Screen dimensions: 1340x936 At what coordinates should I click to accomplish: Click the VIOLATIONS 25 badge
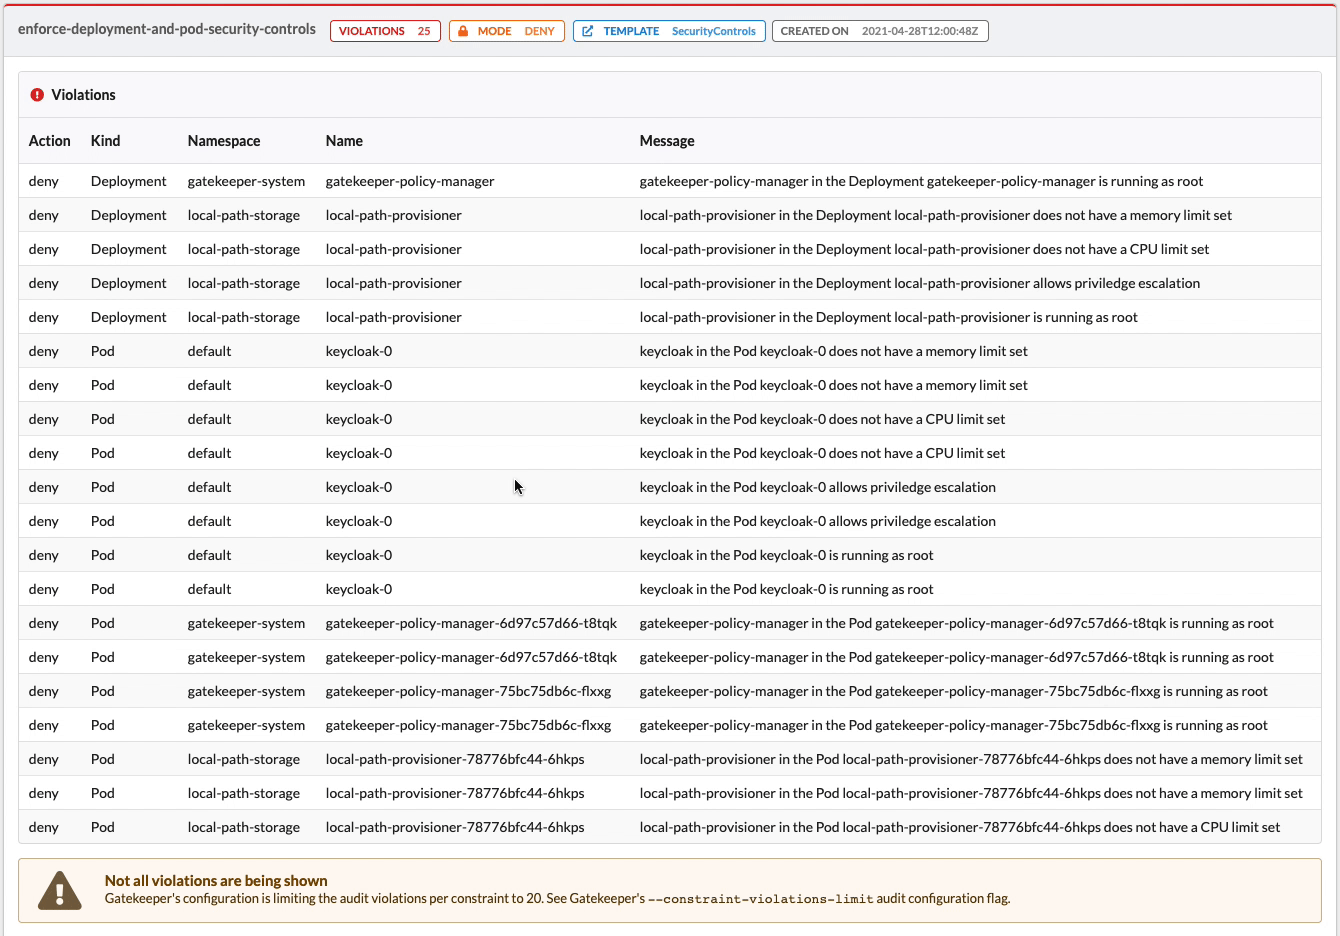coord(385,31)
